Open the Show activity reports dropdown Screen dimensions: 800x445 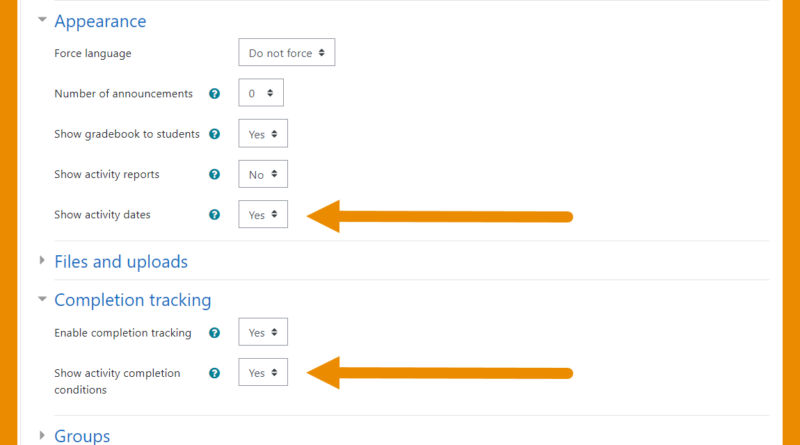(x=263, y=174)
